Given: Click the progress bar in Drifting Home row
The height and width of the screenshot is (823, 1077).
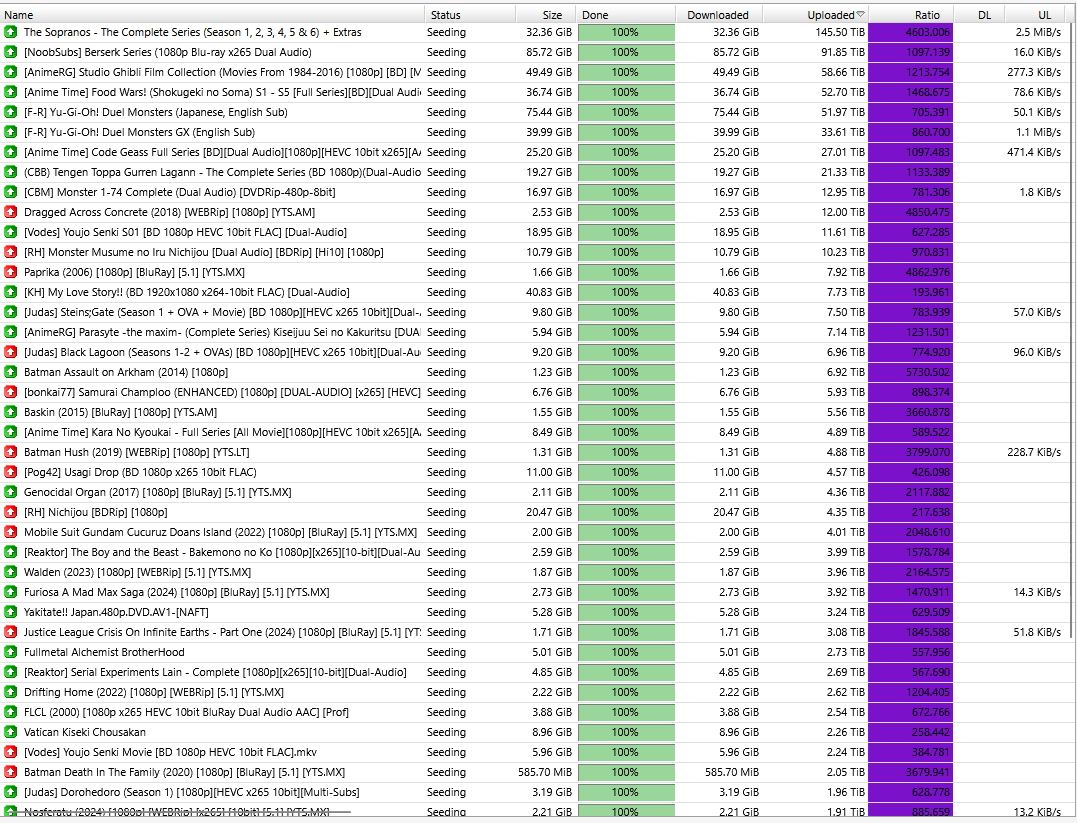Looking at the screenshot, I should pos(626,692).
